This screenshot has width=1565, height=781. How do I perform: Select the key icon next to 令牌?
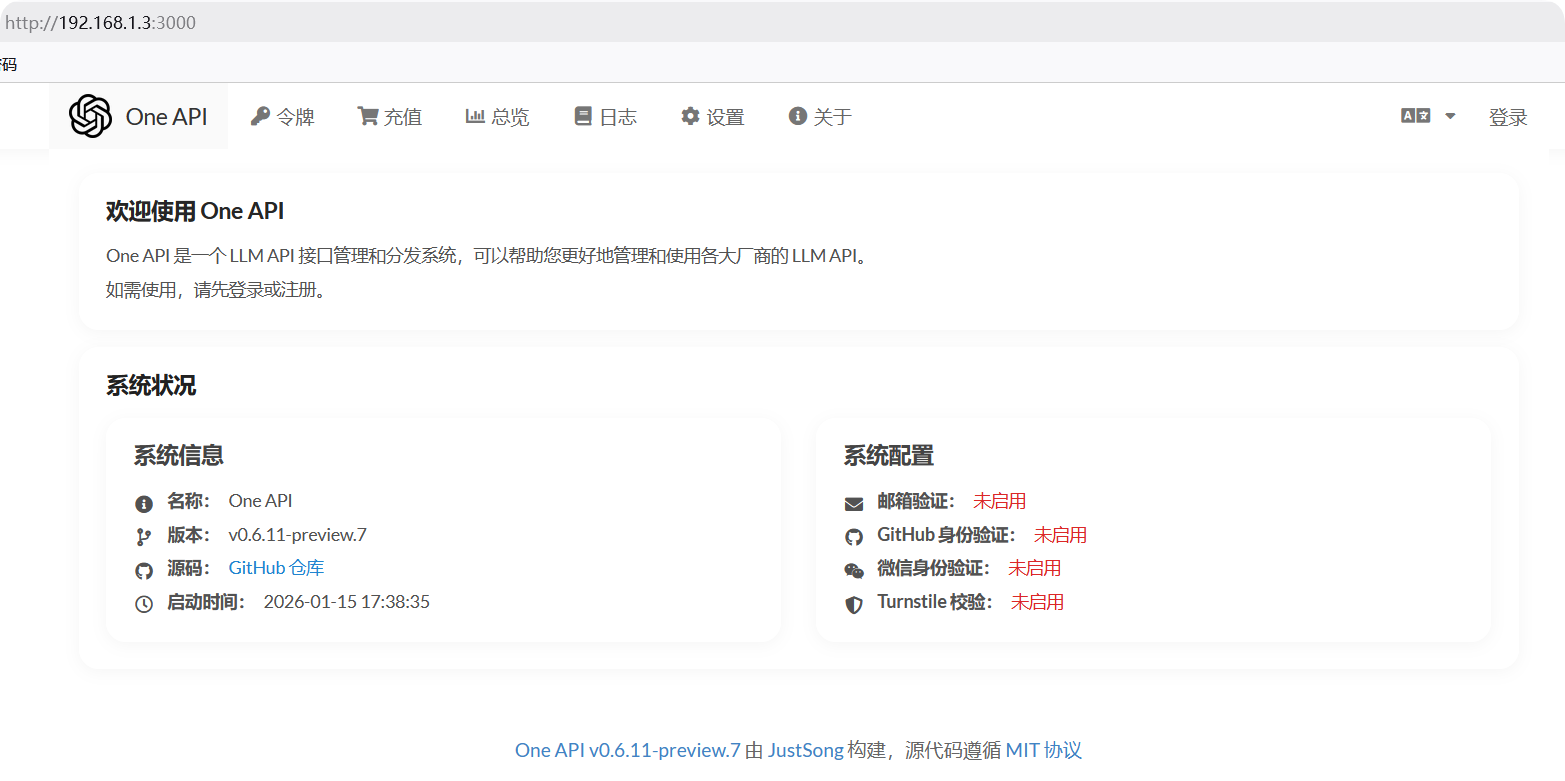point(260,115)
